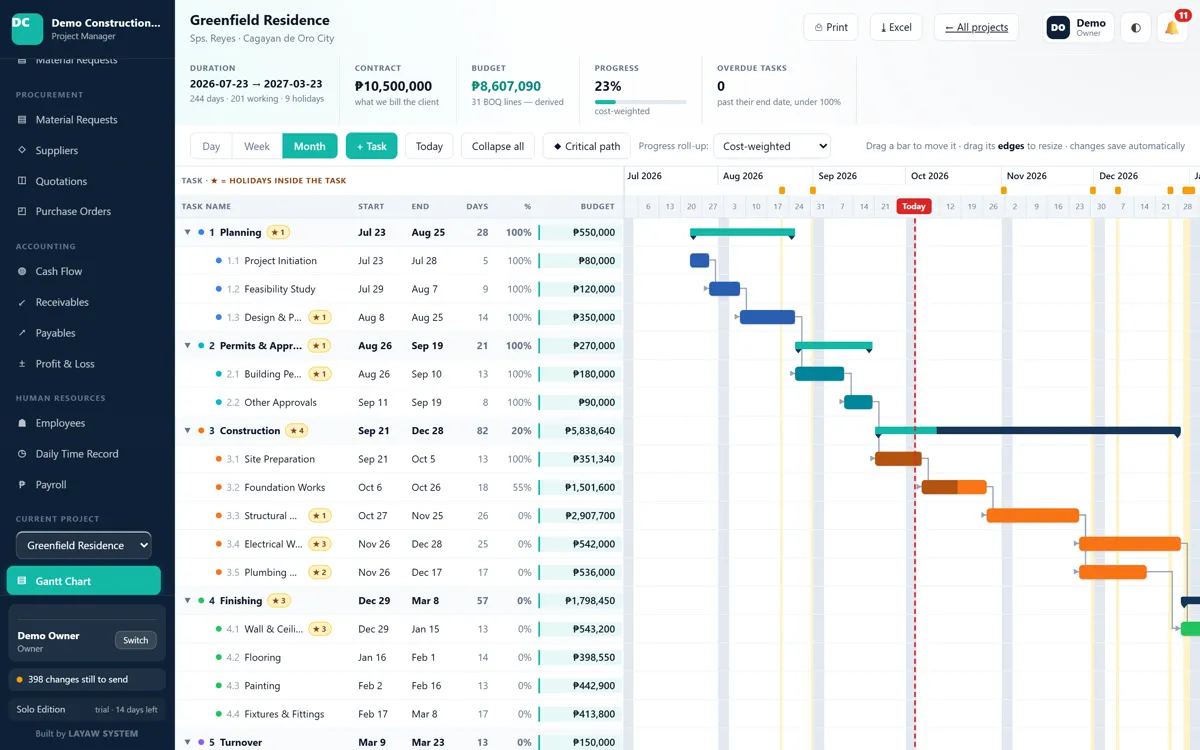Click the Gantt Chart sidebar icon
This screenshot has height=750, width=1200.
(x=22, y=581)
